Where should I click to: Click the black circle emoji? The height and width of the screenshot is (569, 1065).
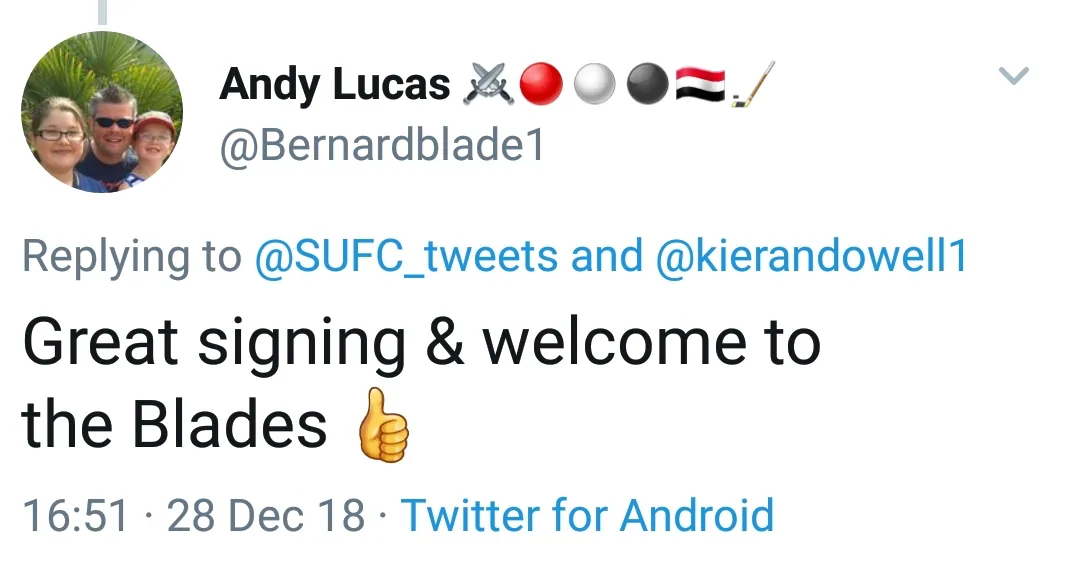tap(648, 86)
